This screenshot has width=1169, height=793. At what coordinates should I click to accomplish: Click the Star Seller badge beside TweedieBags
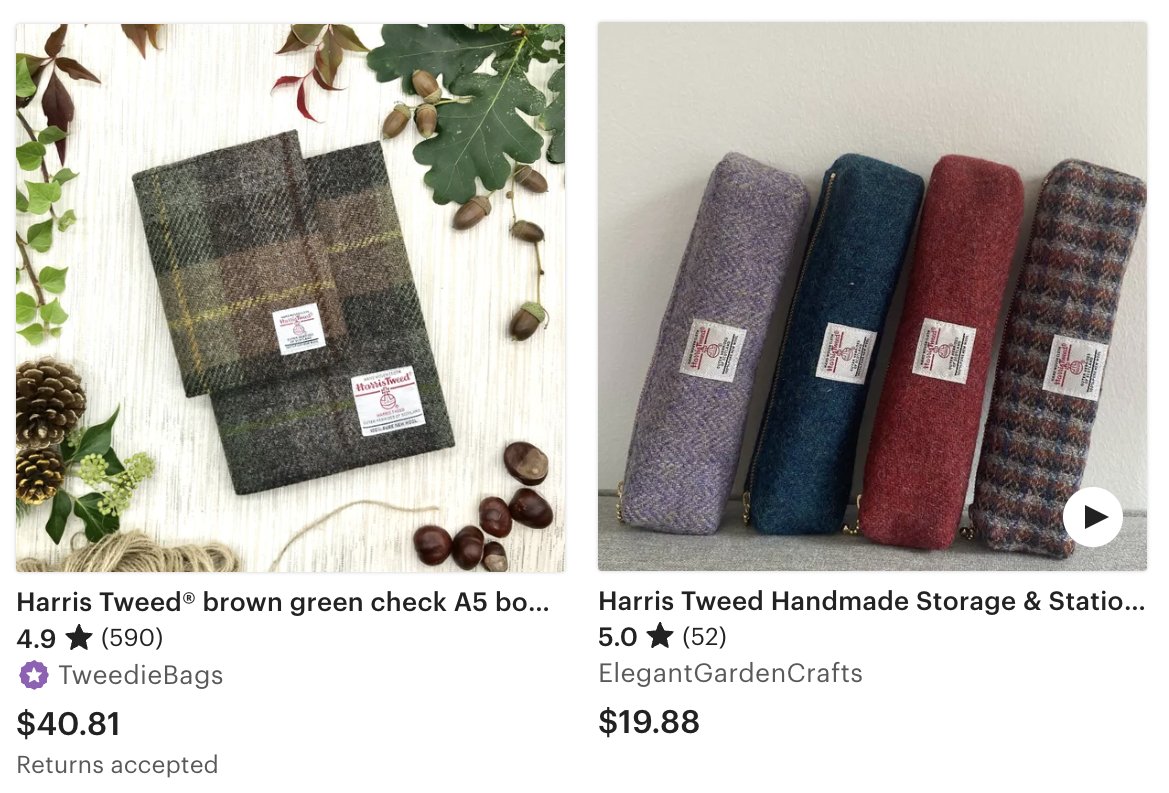click(34, 675)
